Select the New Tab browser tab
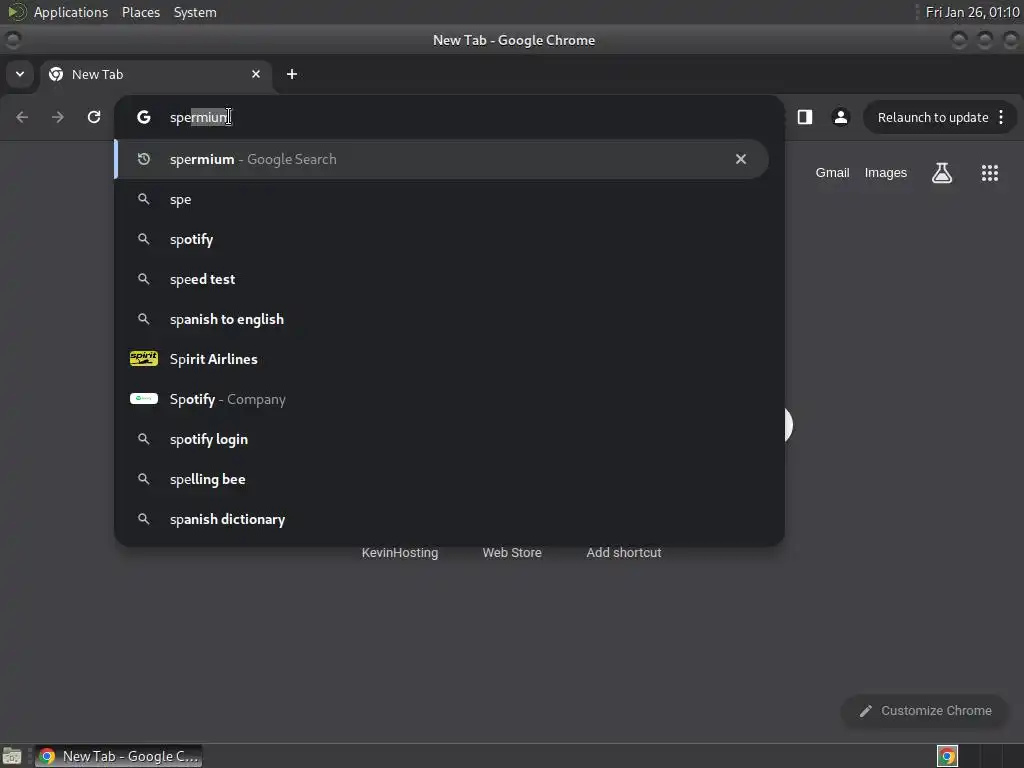The height and width of the screenshot is (768, 1024). (155, 74)
